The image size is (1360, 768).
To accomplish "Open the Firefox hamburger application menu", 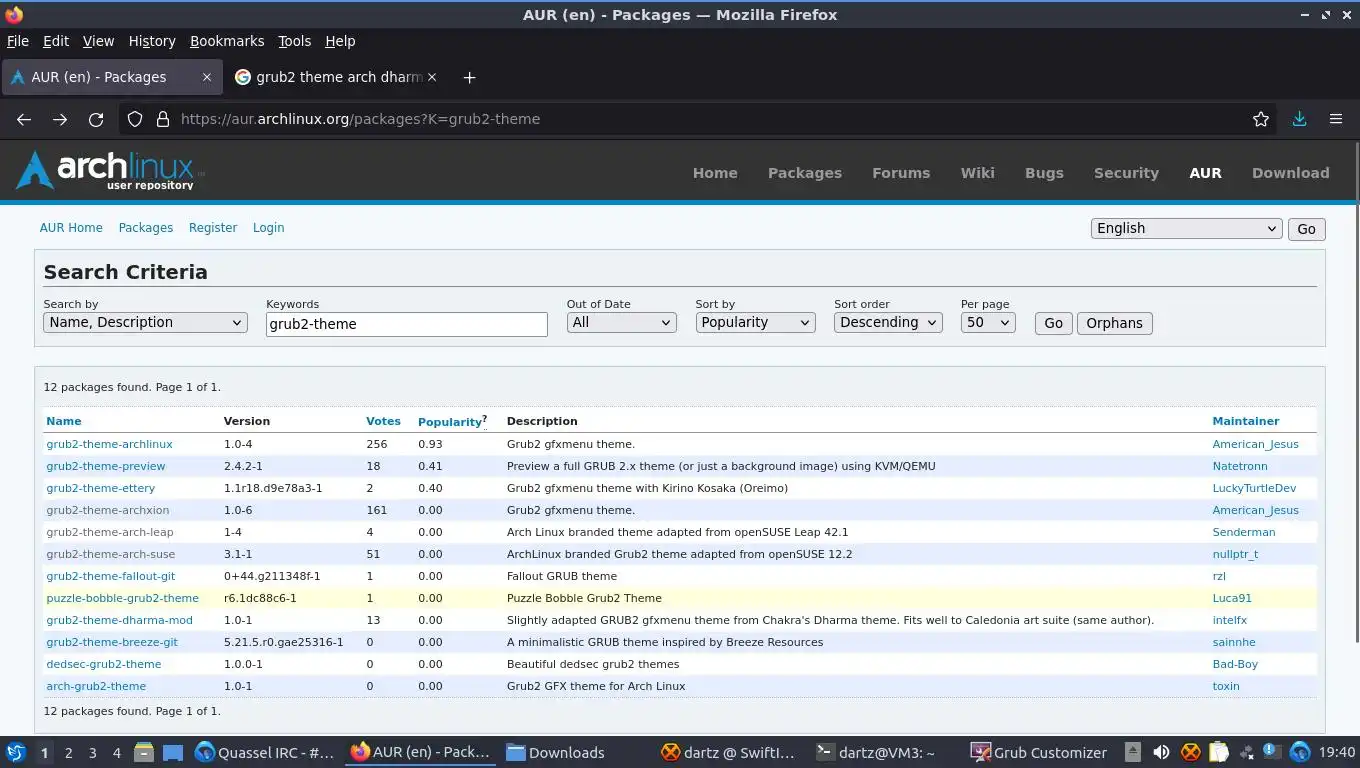I will tap(1336, 119).
